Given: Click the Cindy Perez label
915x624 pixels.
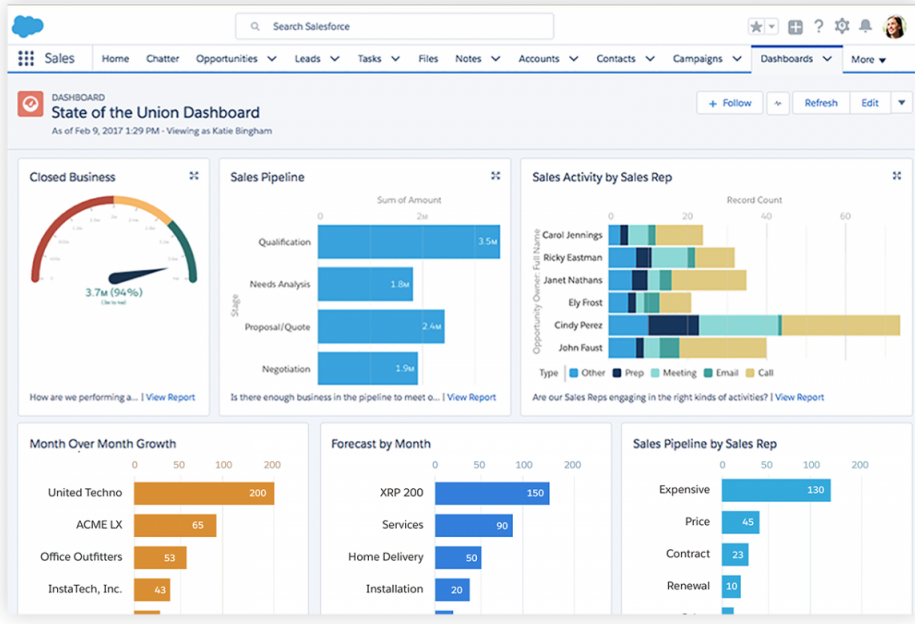Looking at the screenshot, I should [x=578, y=325].
